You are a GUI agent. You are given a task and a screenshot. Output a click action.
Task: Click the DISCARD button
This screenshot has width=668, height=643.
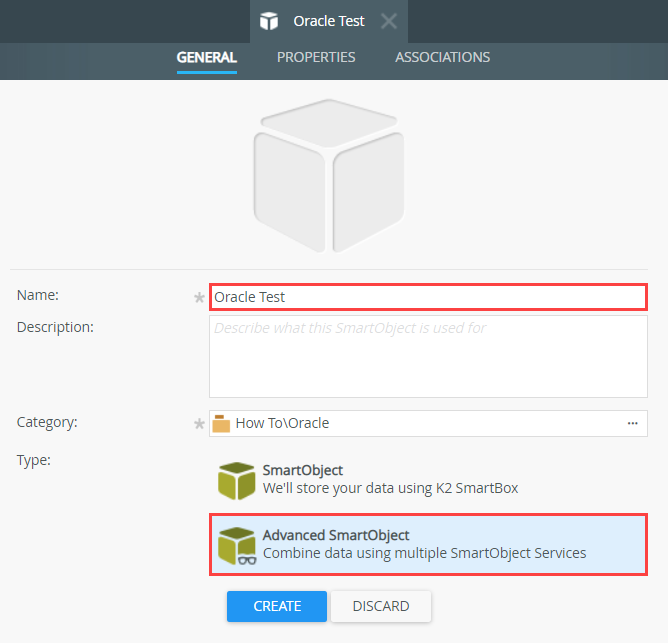click(x=381, y=606)
